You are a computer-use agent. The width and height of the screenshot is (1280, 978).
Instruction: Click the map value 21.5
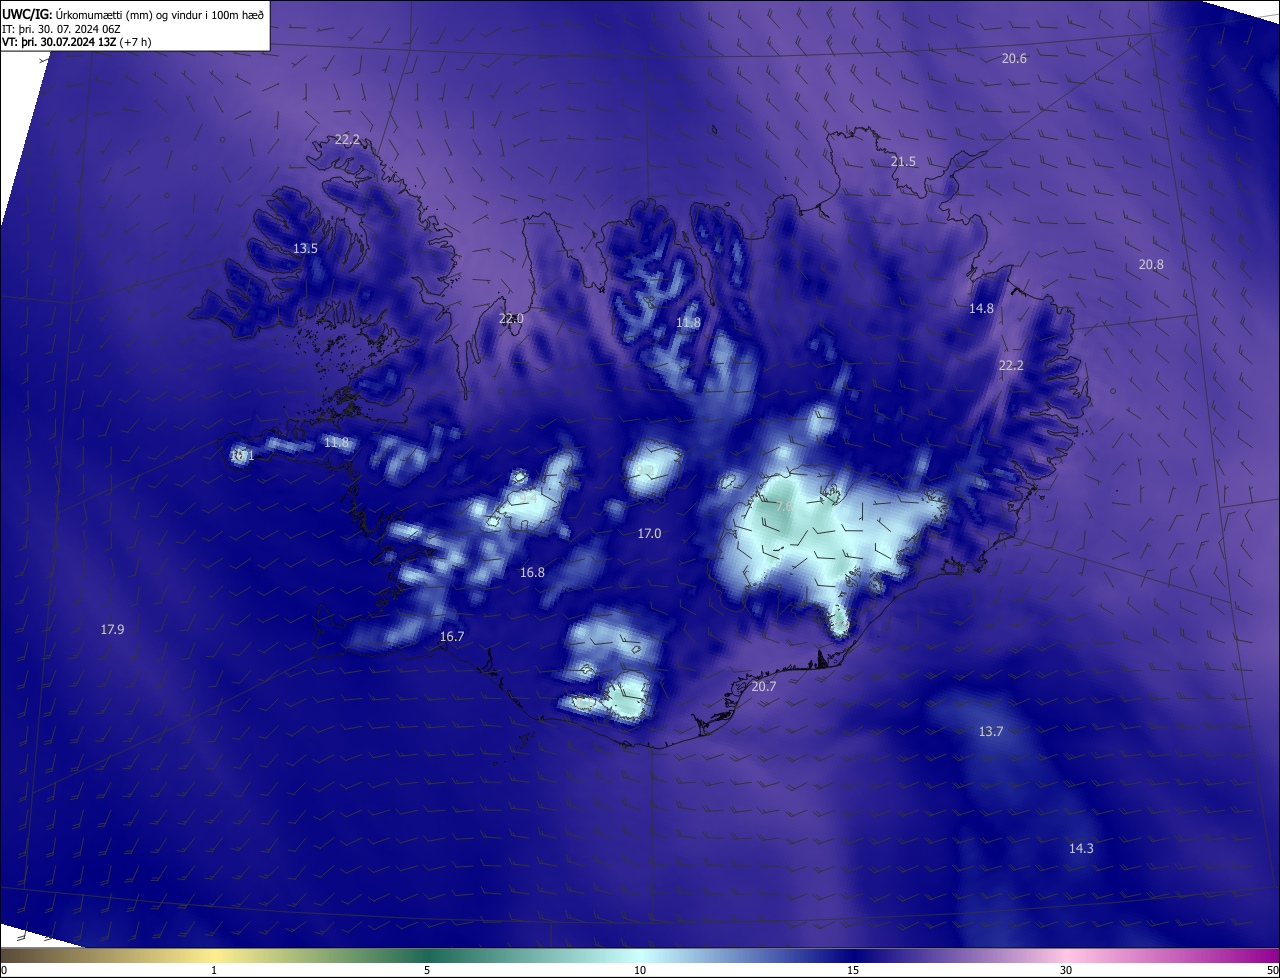pyautogui.click(x=903, y=162)
